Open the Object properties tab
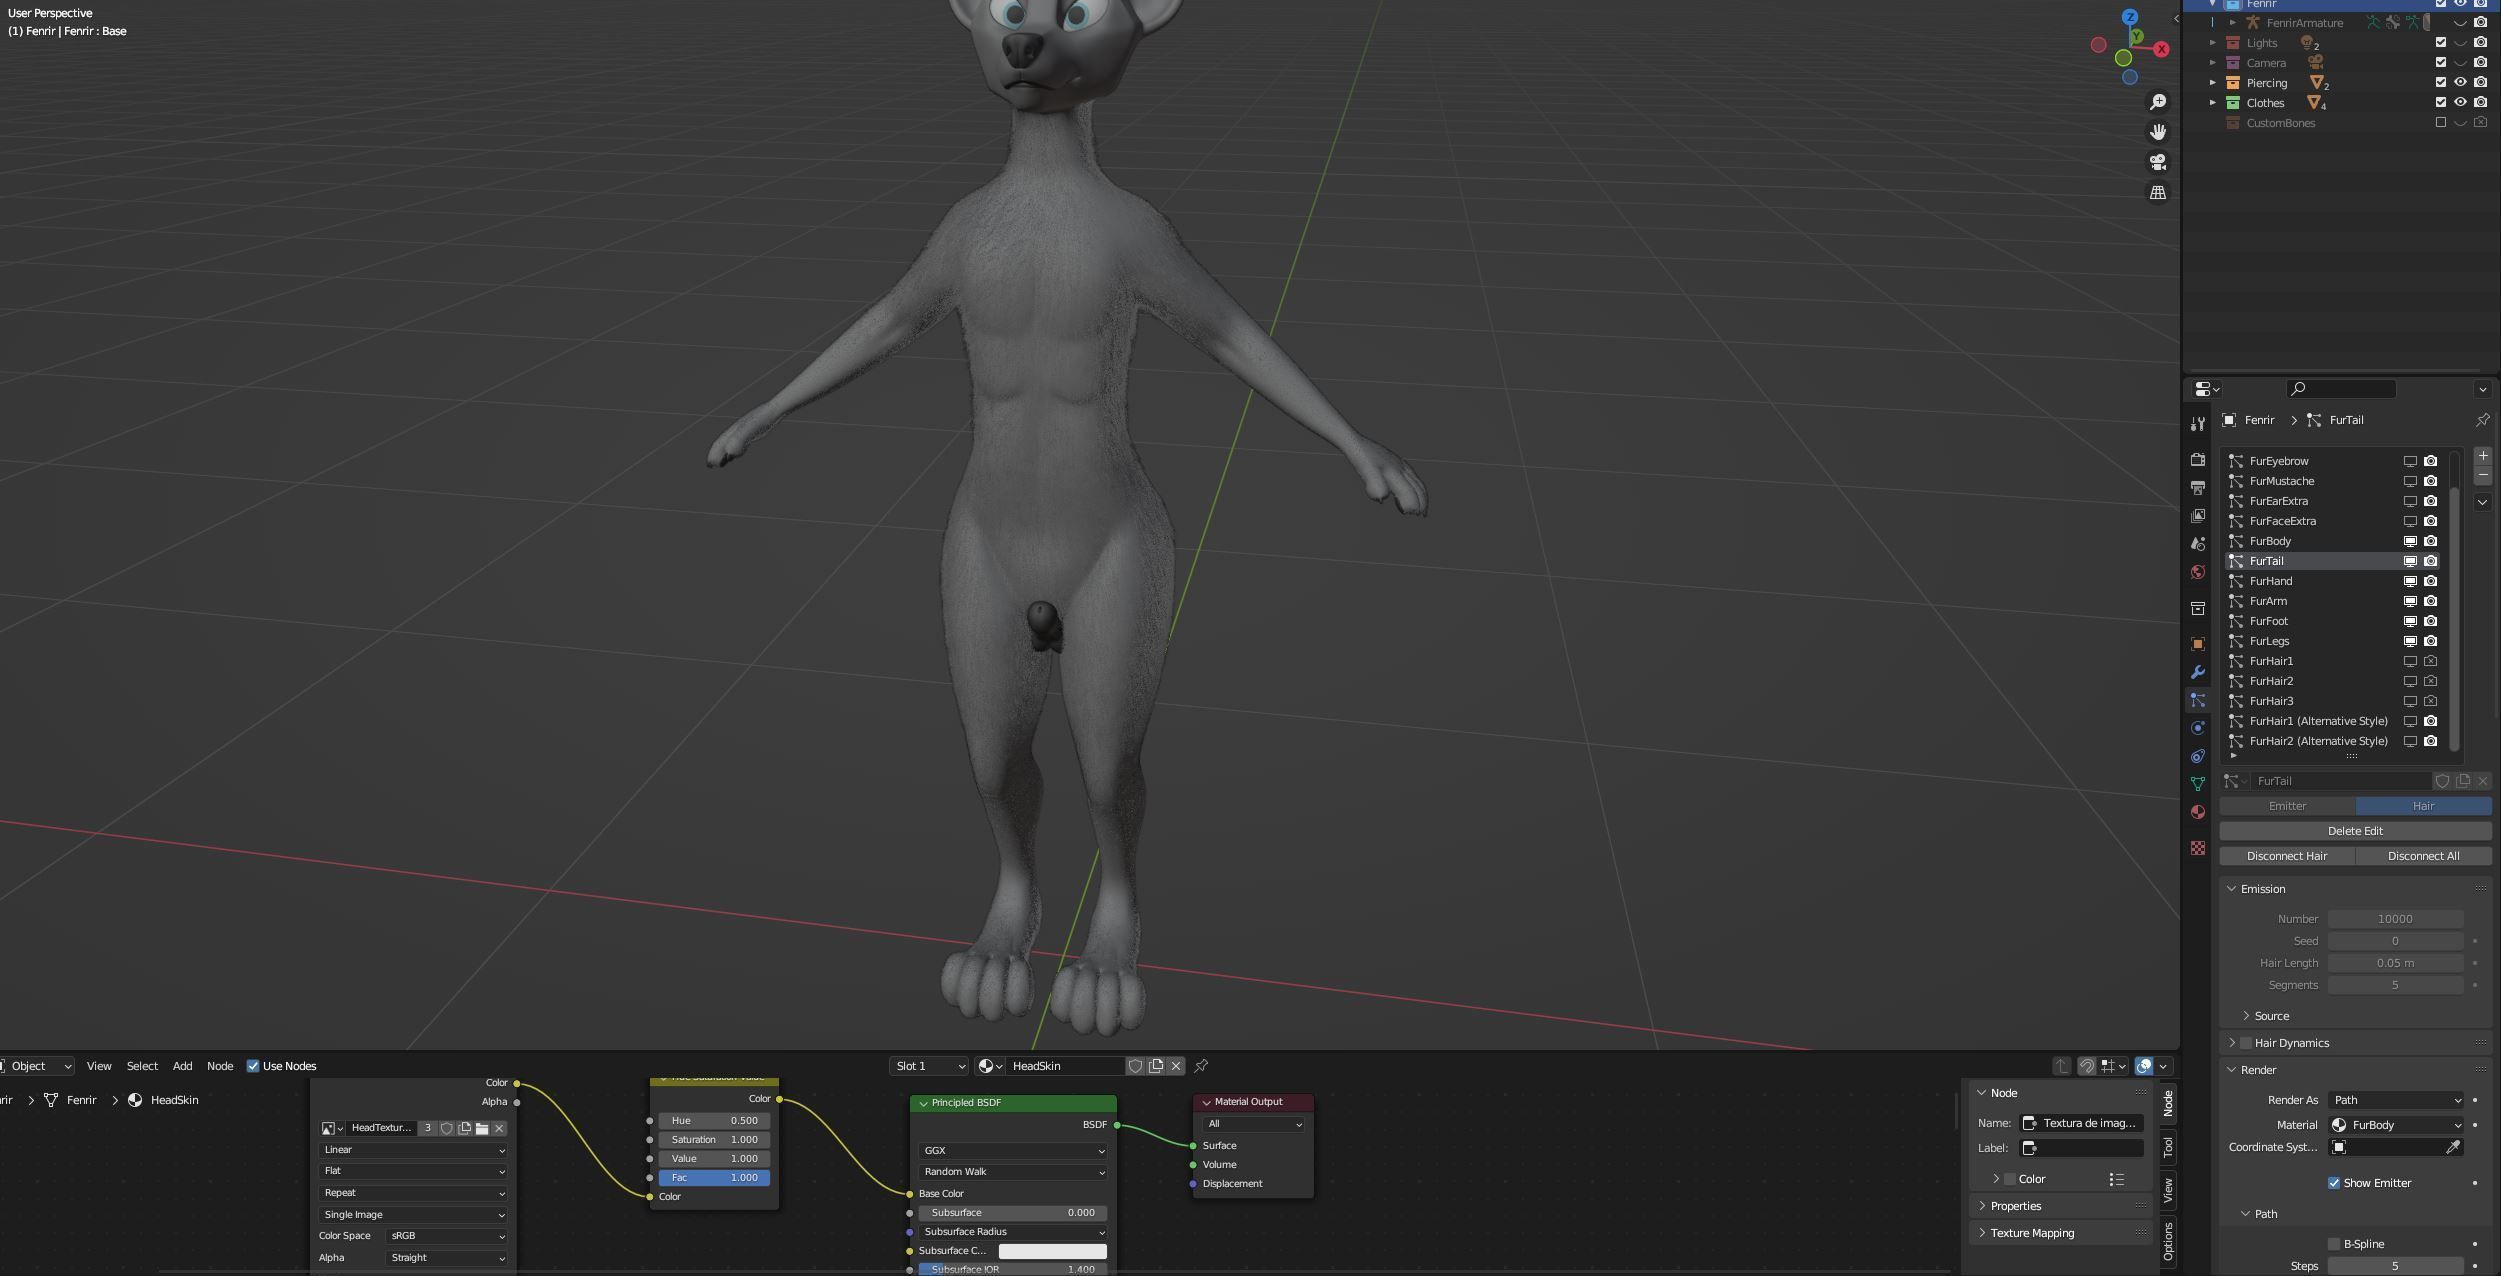Screen dimensions: 2501x1276 pos(2197,644)
